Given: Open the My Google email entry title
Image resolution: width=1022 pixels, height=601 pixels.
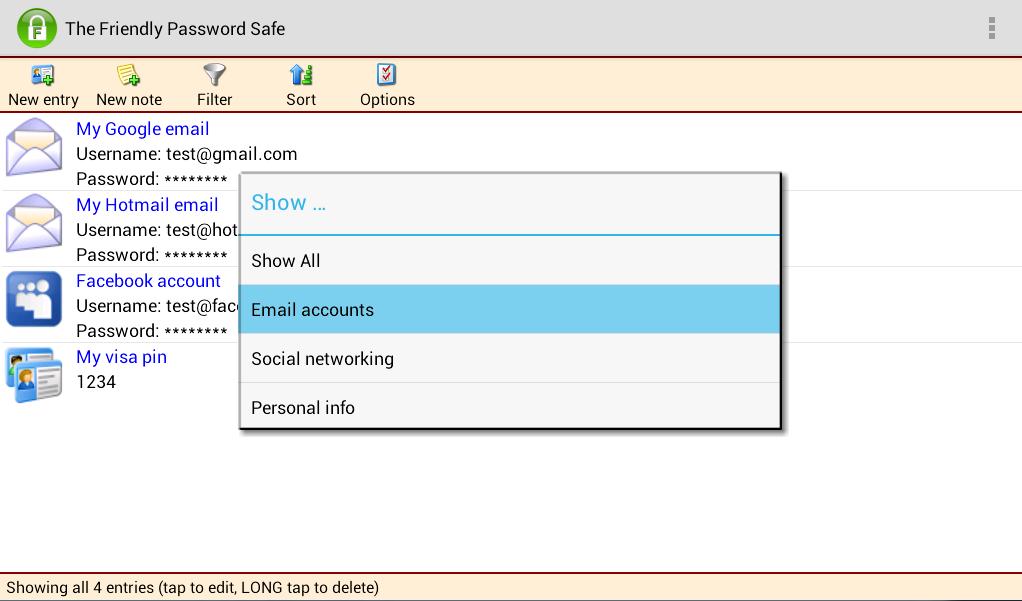Looking at the screenshot, I should pos(143,129).
